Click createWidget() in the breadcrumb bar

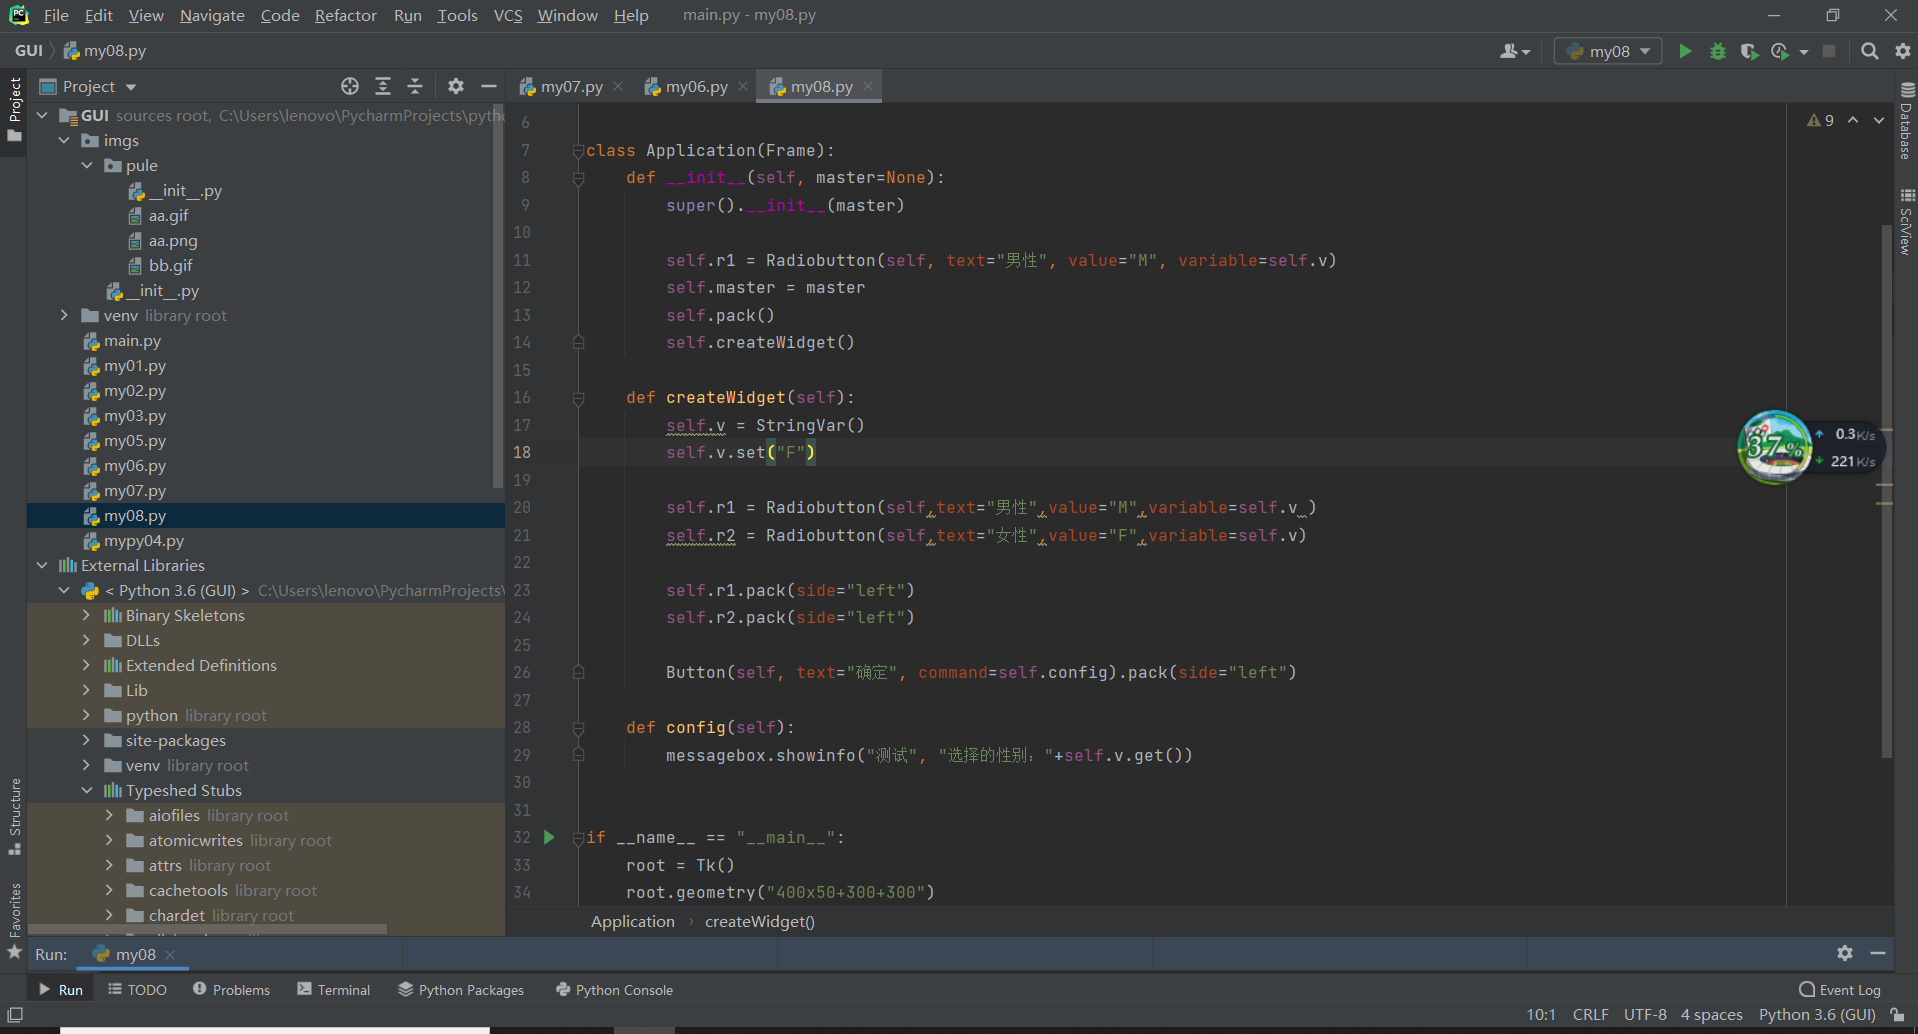(x=759, y=922)
